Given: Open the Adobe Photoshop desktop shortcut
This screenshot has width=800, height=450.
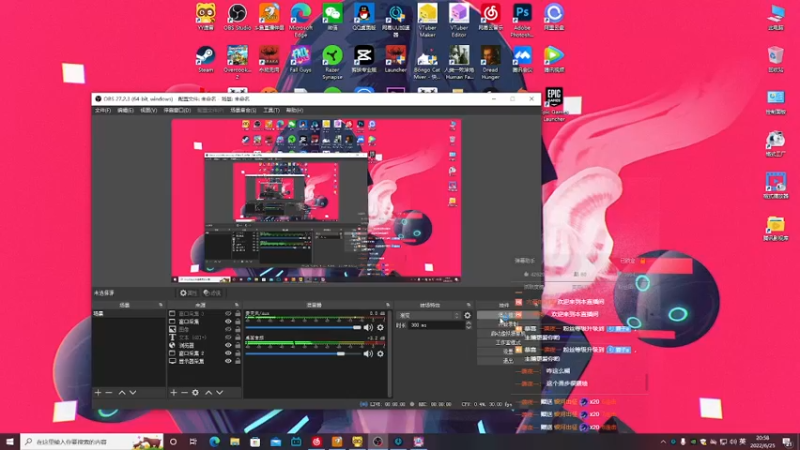Looking at the screenshot, I should [522, 20].
